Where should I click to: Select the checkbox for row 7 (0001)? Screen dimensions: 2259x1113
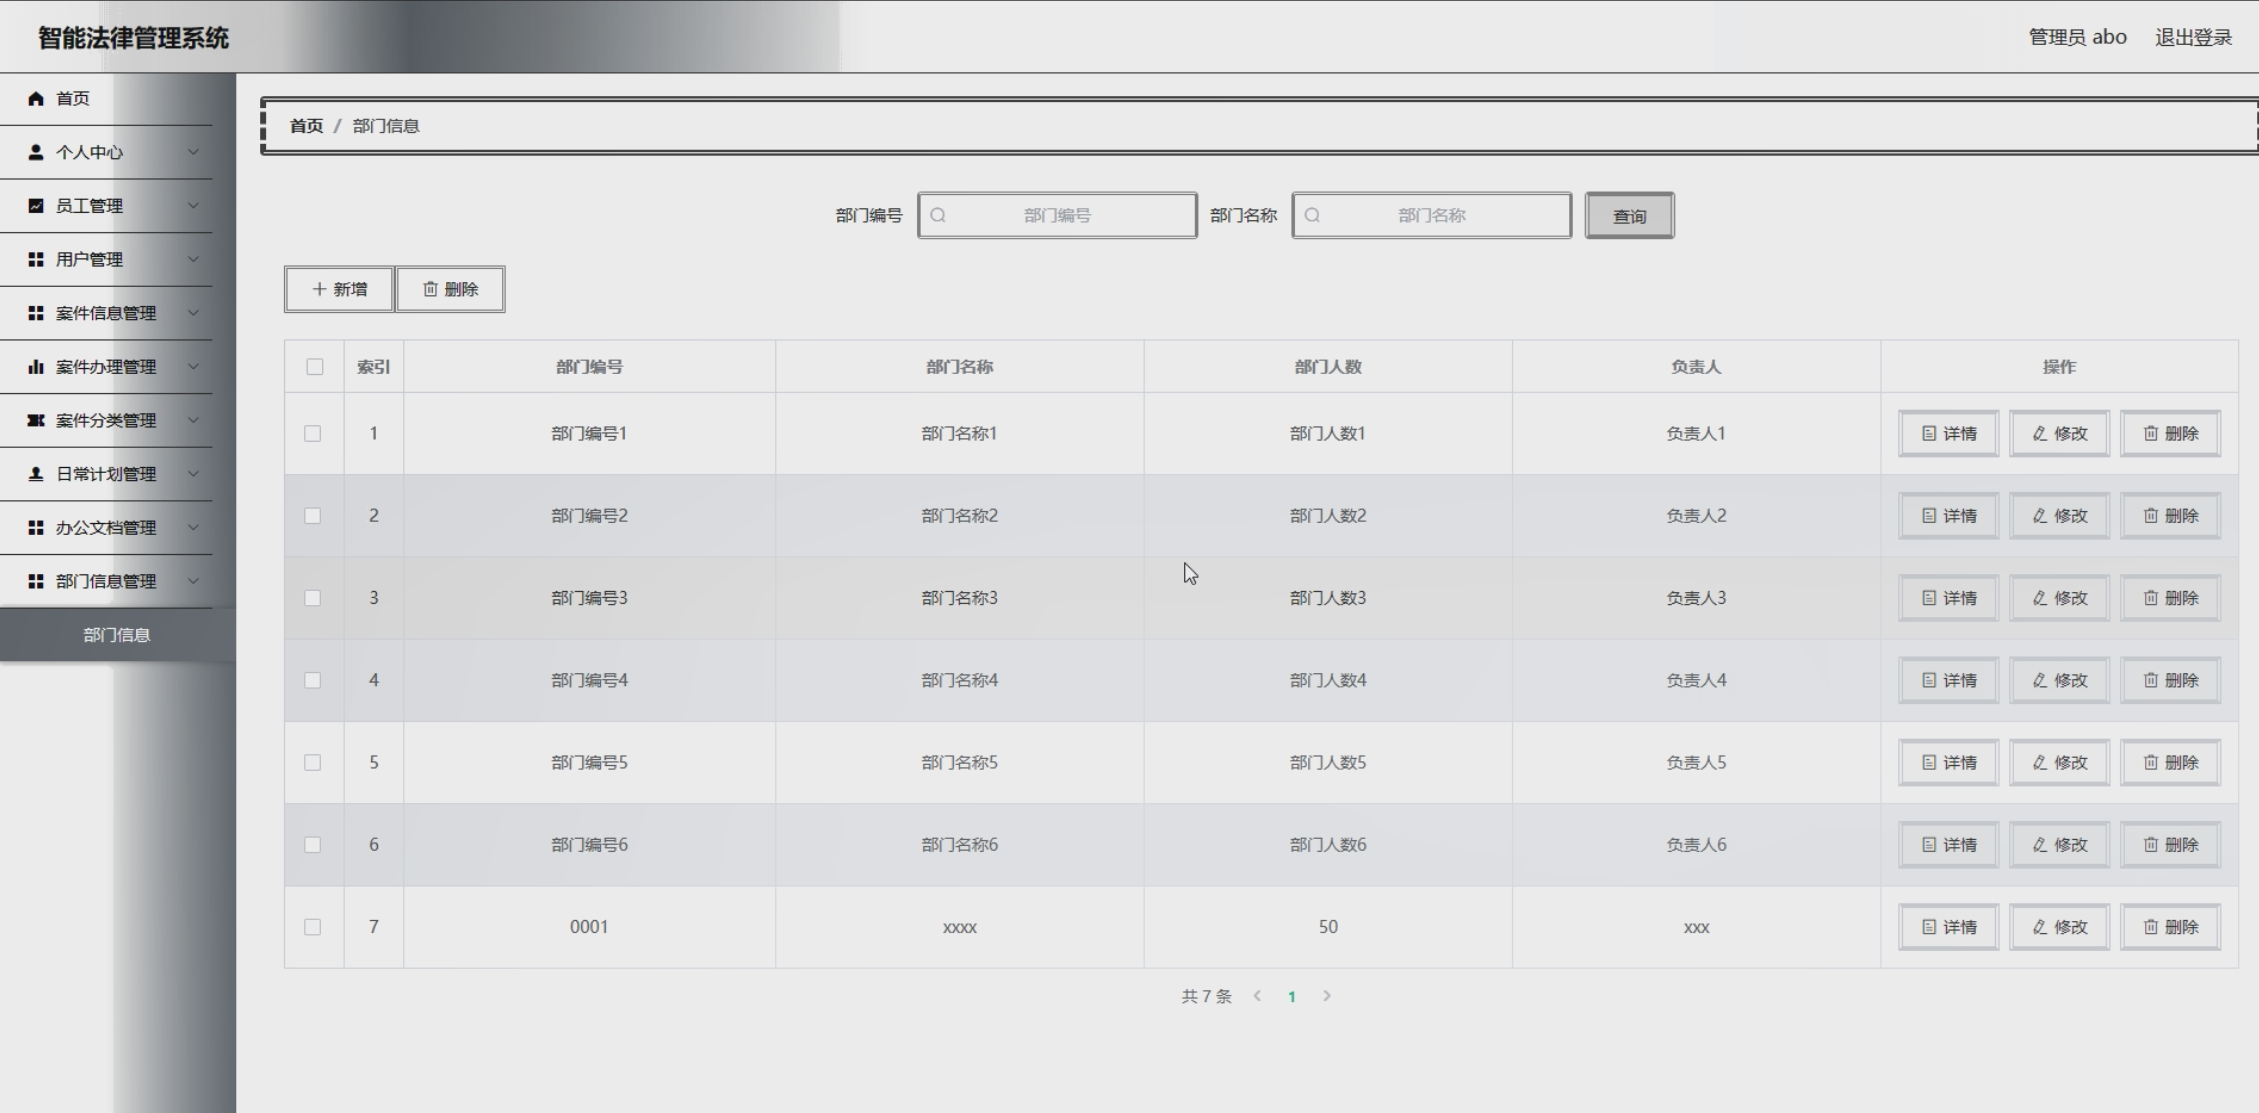click(x=313, y=927)
